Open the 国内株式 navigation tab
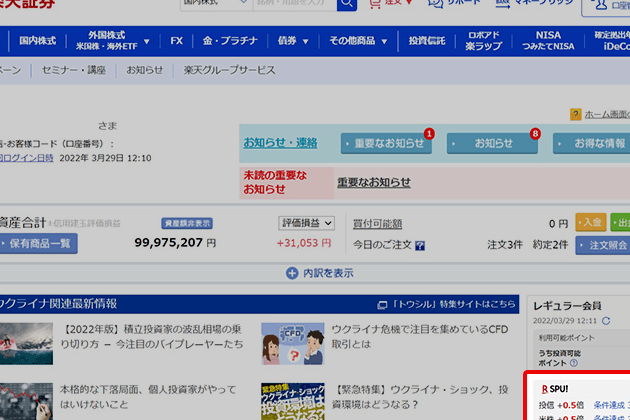This screenshot has width=630, height=420. click(x=37, y=41)
